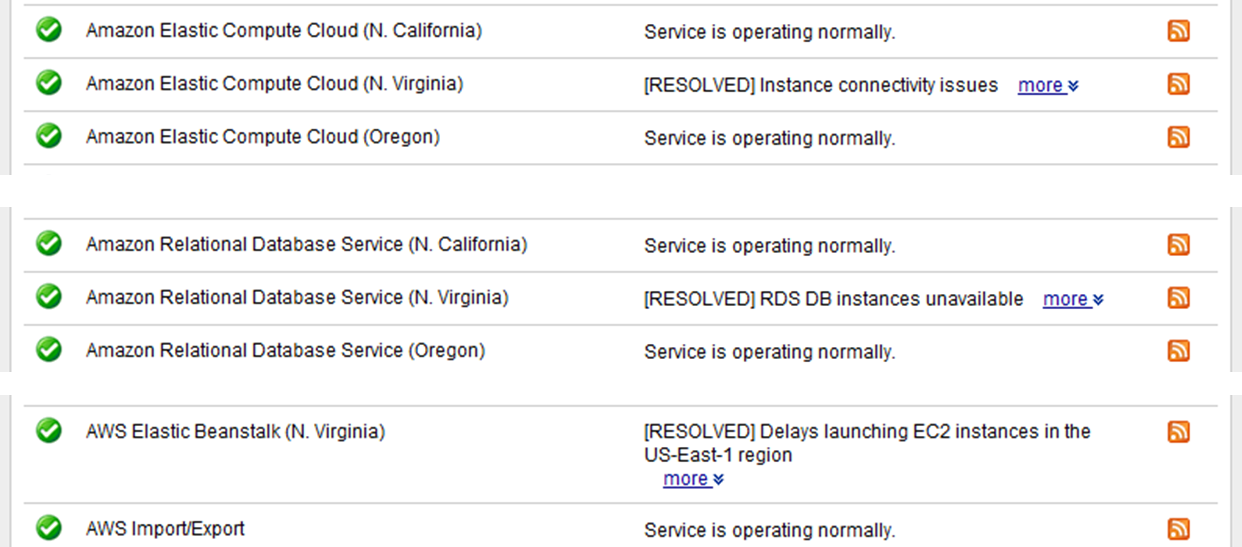Viewport: 1242px width, 547px height.
Task: Click green status icon for EC2 N. Virginia
Action: coord(49,83)
